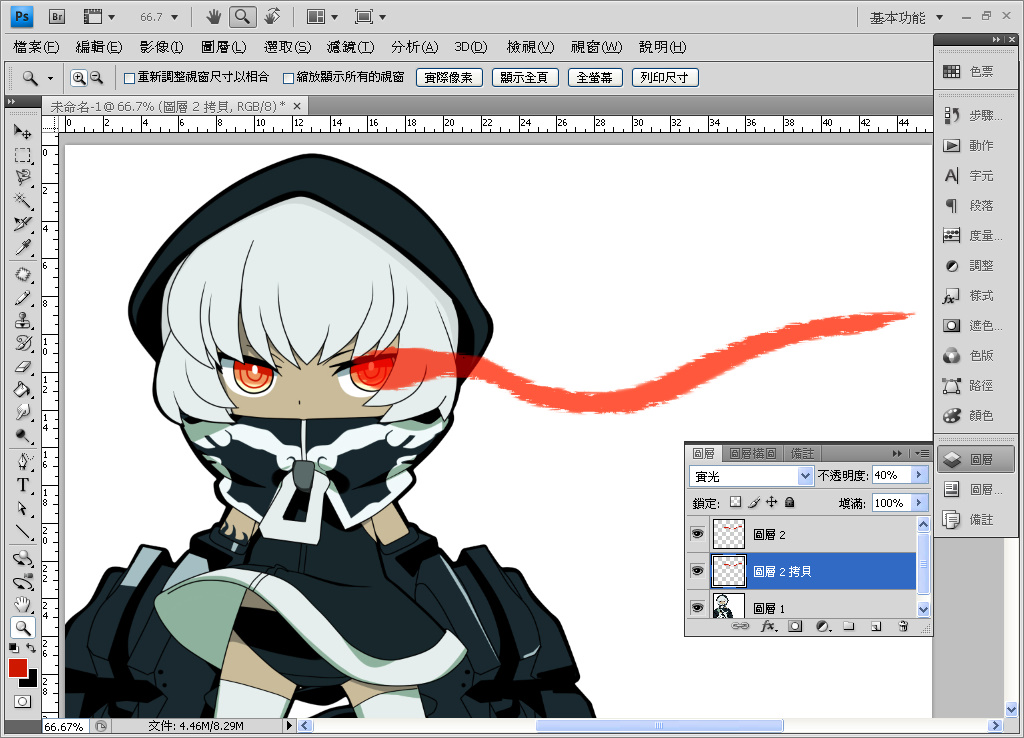
Task: Click the delete layer trash icon
Action: pos(902,627)
